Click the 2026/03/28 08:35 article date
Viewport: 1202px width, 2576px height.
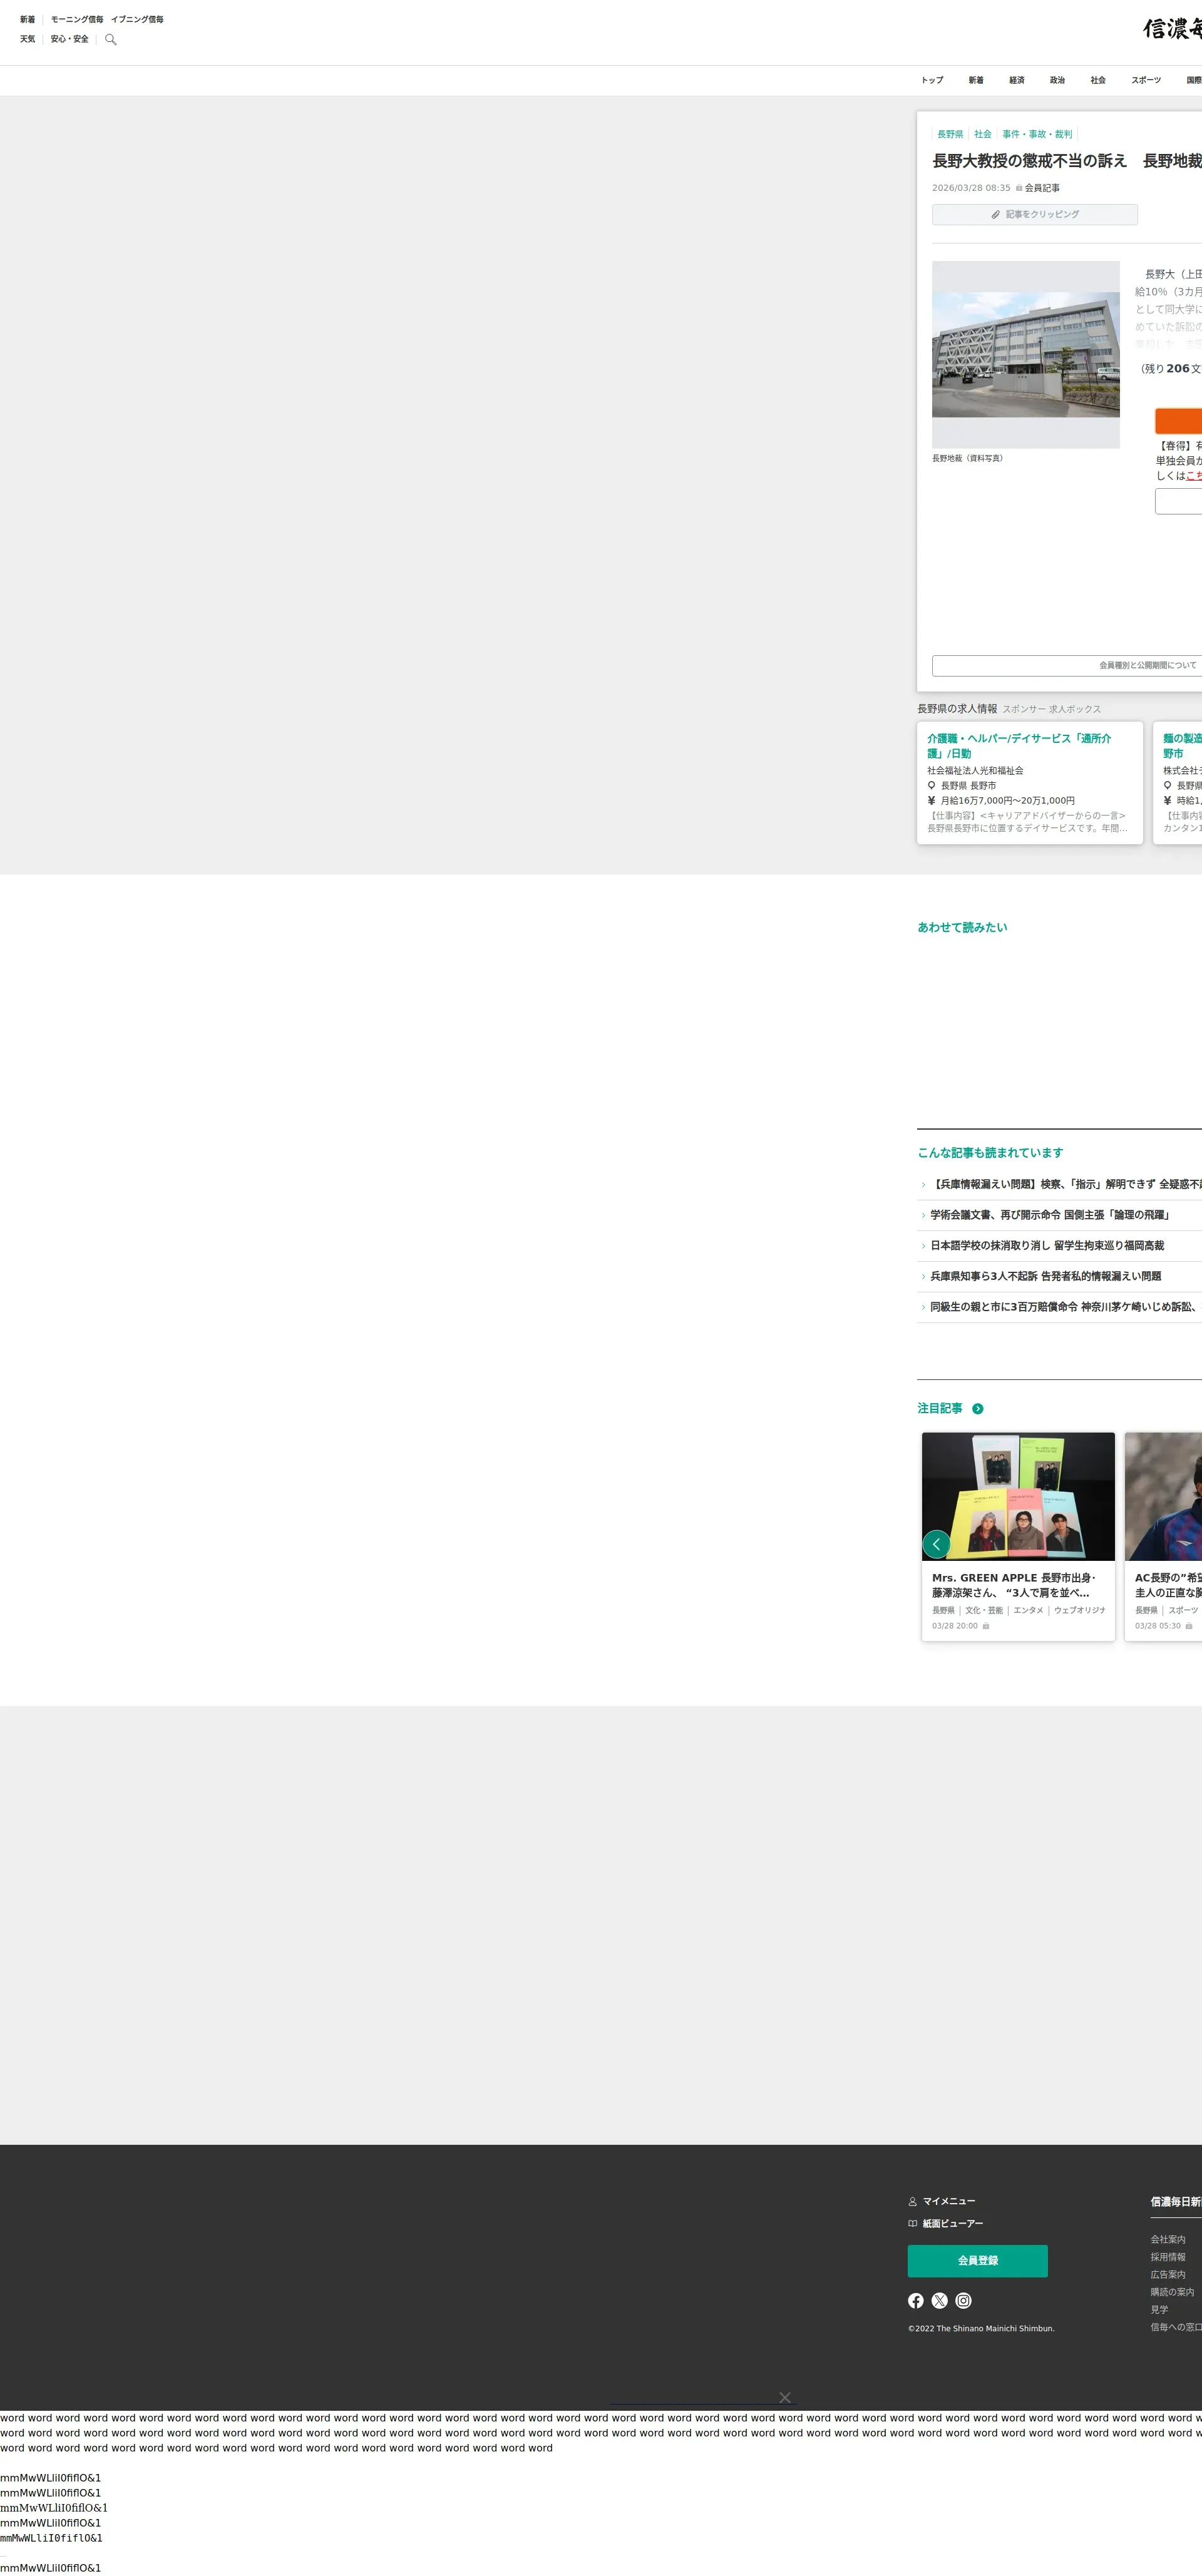point(971,188)
